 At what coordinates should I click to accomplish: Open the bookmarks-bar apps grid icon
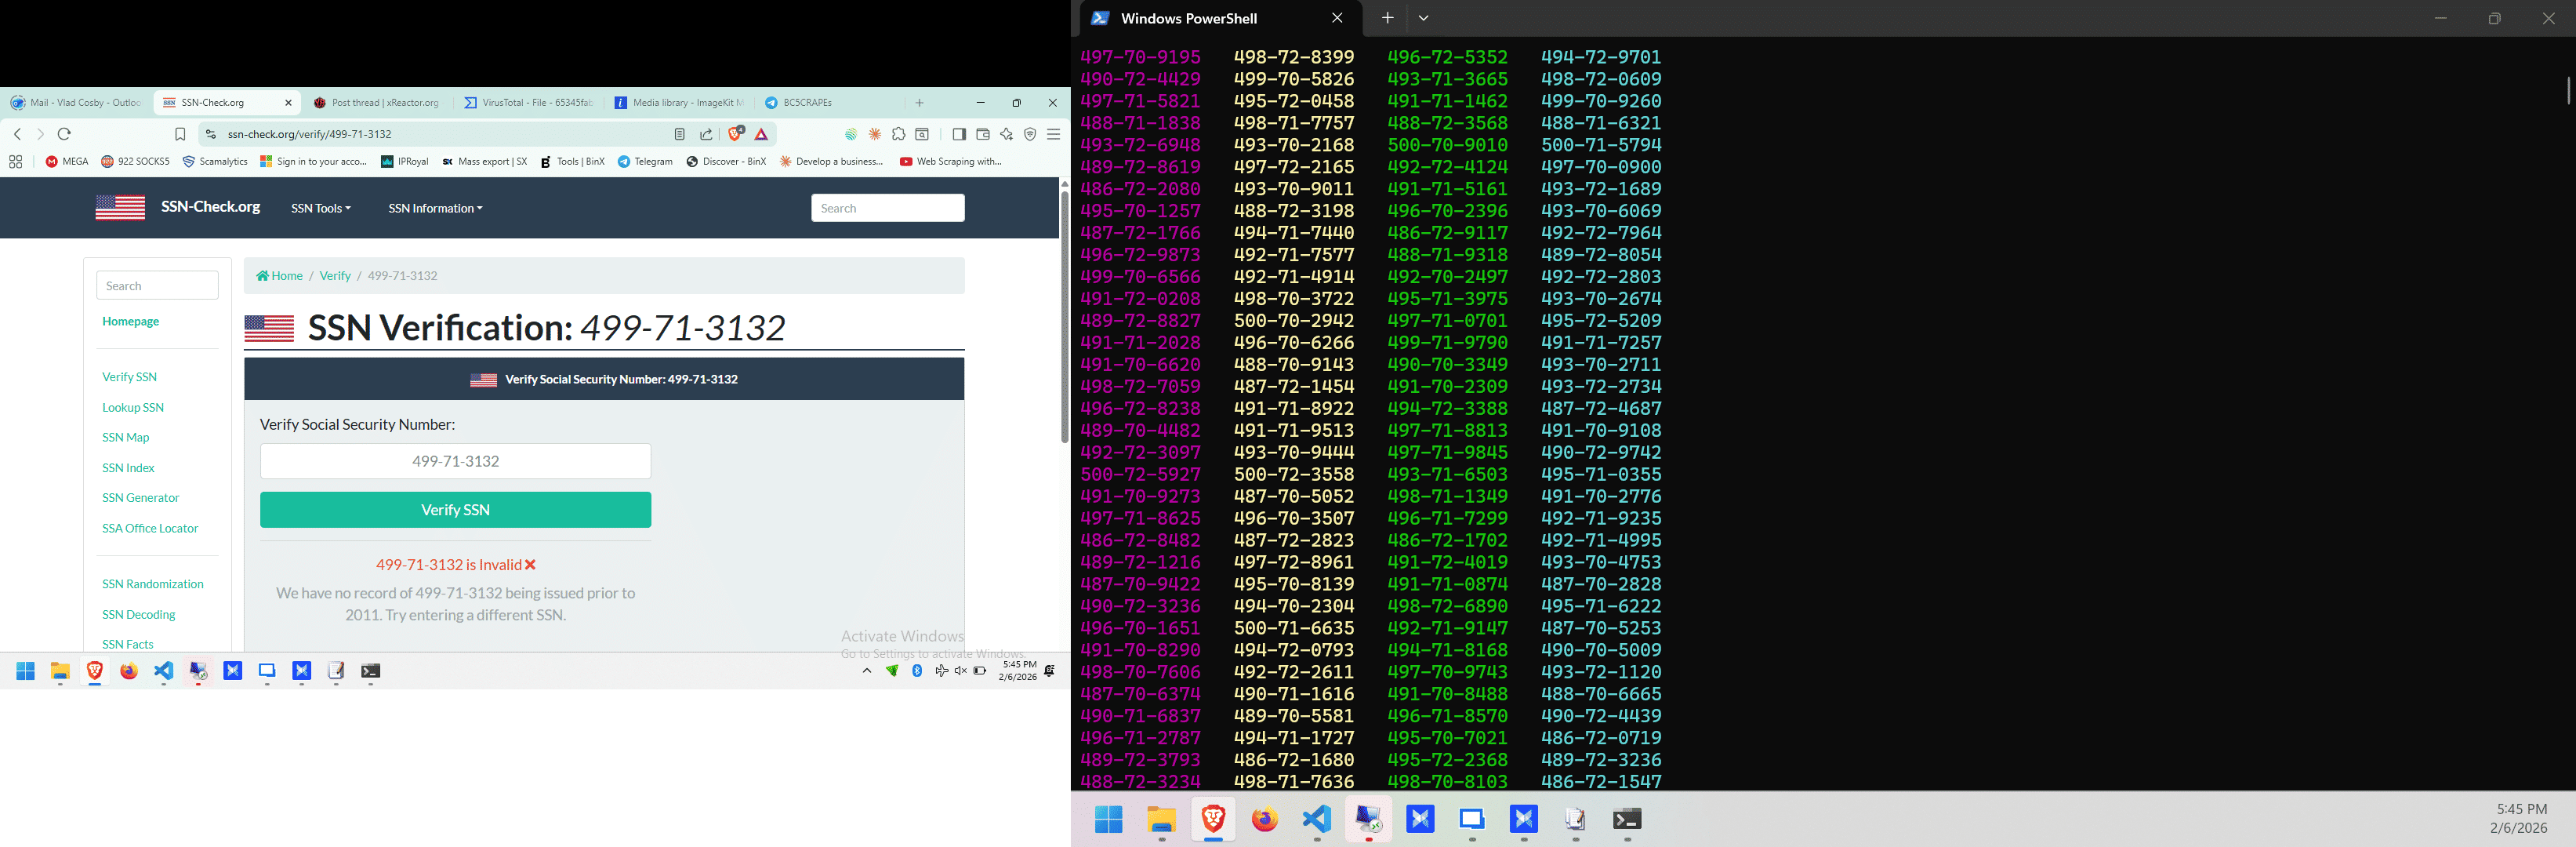point(15,161)
